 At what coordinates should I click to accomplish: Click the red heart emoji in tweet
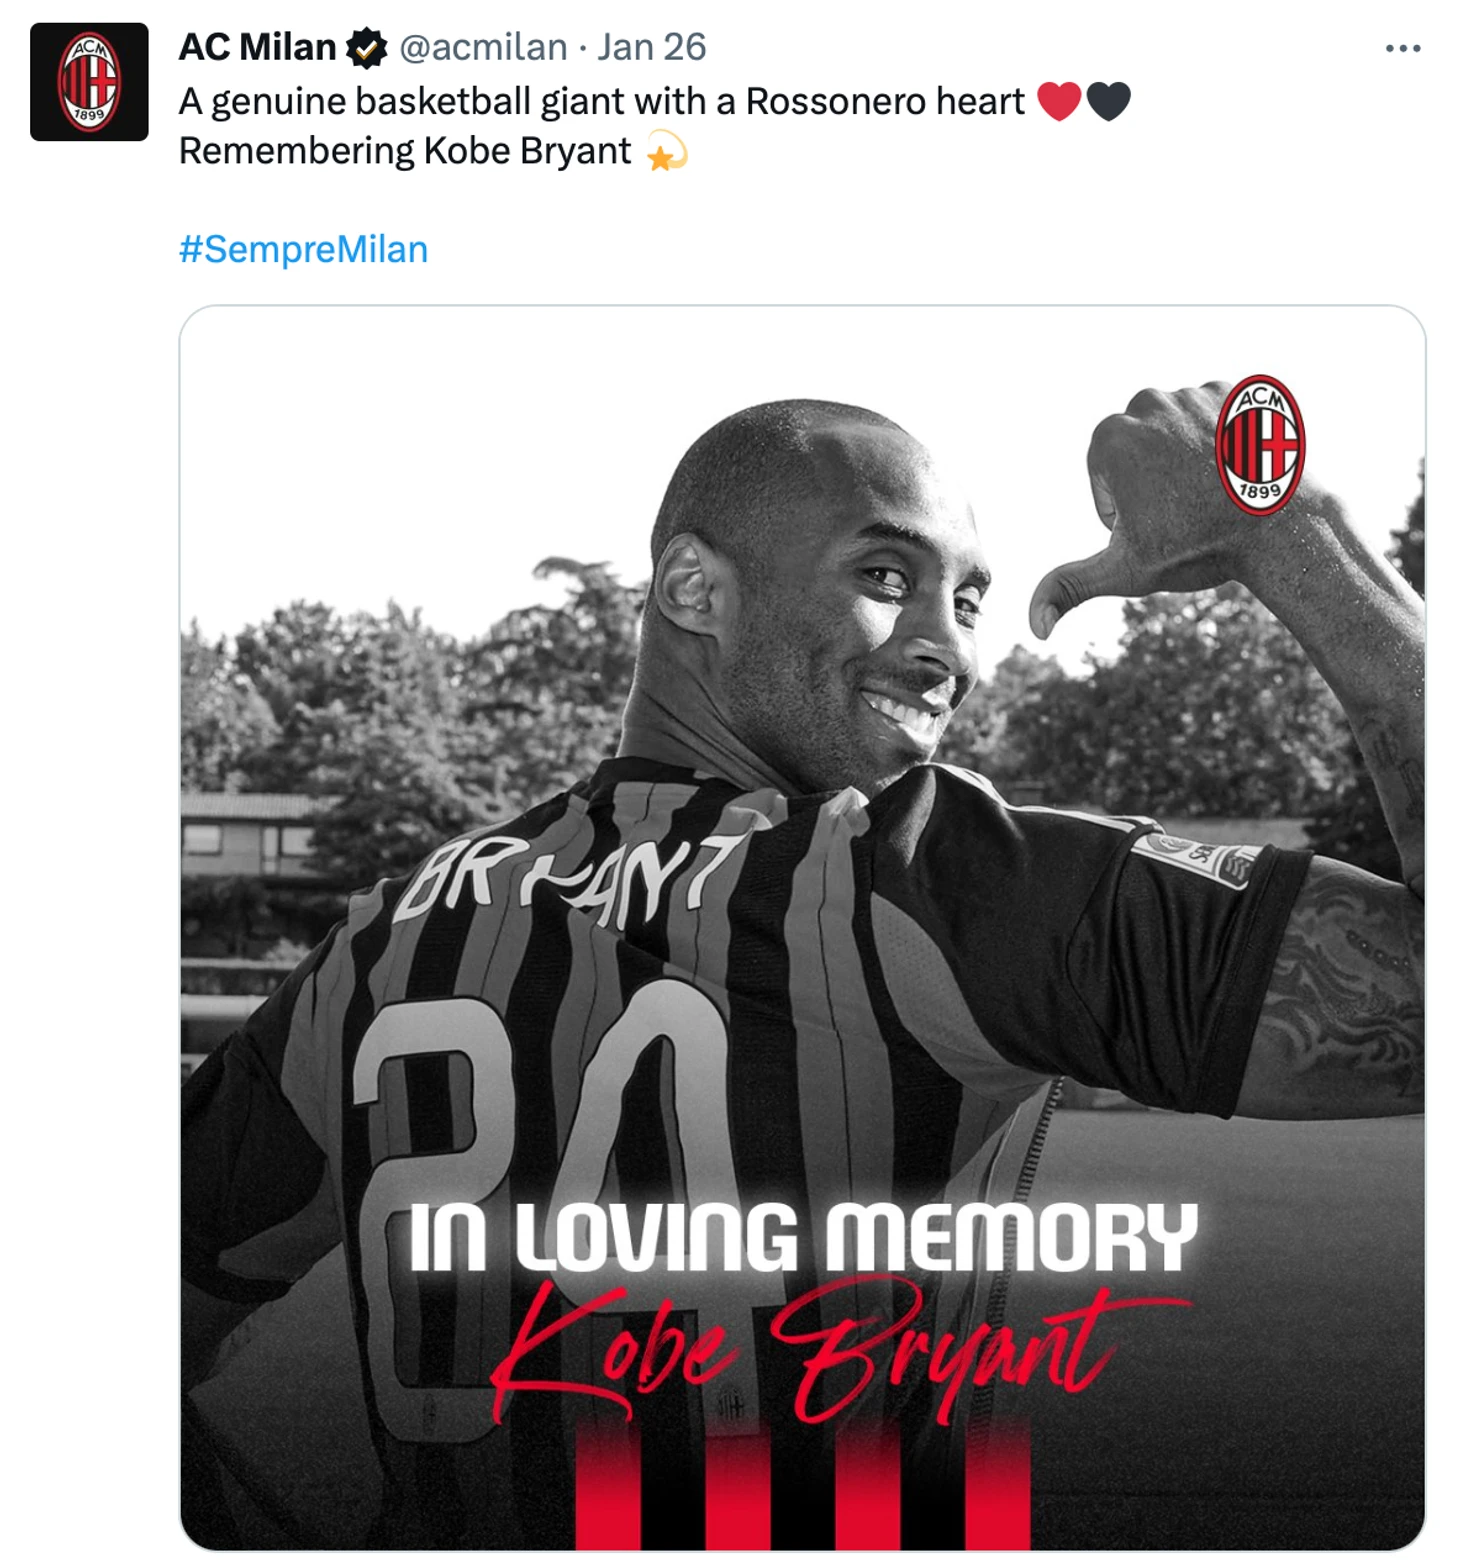[1059, 101]
